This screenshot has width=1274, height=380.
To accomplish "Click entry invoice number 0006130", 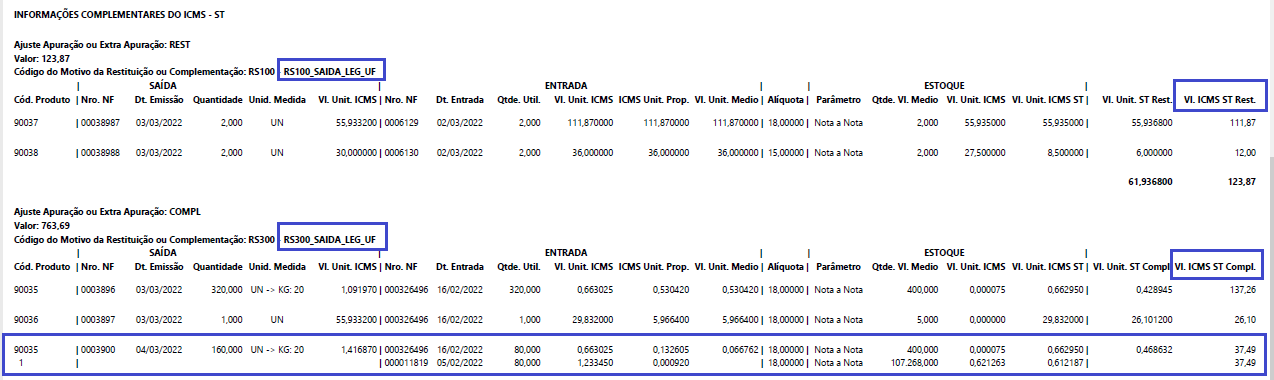I will [401, 153].
